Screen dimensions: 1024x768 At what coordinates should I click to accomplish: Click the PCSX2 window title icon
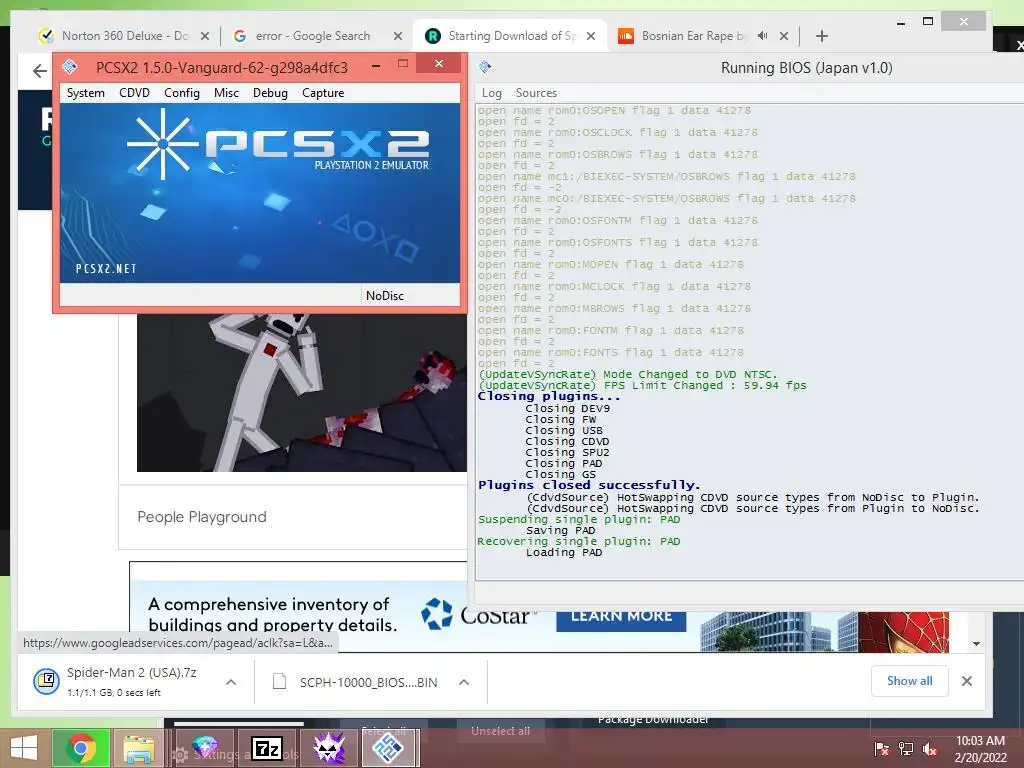[70, 67]
